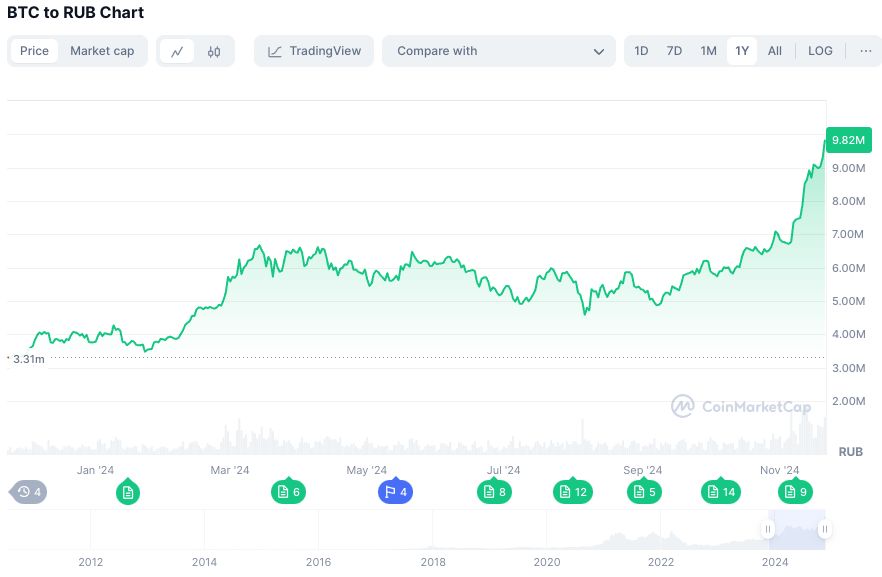Toggle LOG scale on the chart
Viewport: 882px width, 577px height.
point(820,51)
